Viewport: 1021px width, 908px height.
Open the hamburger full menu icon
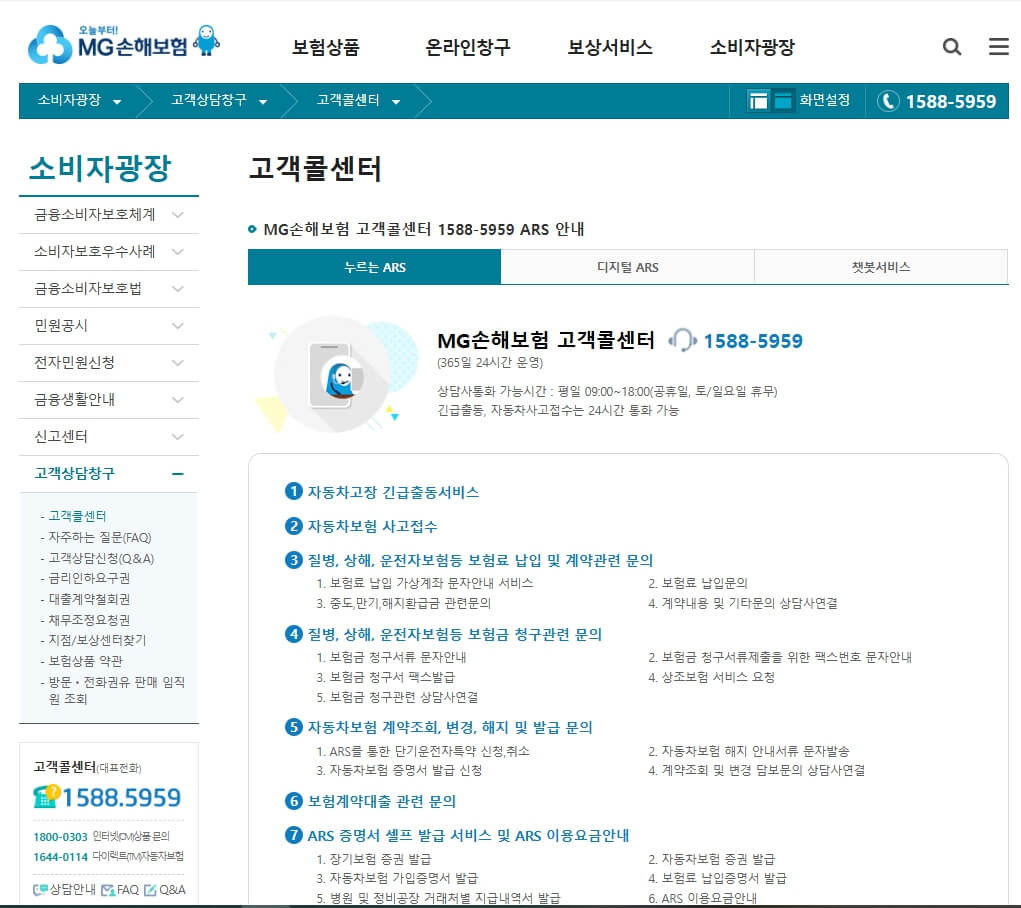(998, 46)
